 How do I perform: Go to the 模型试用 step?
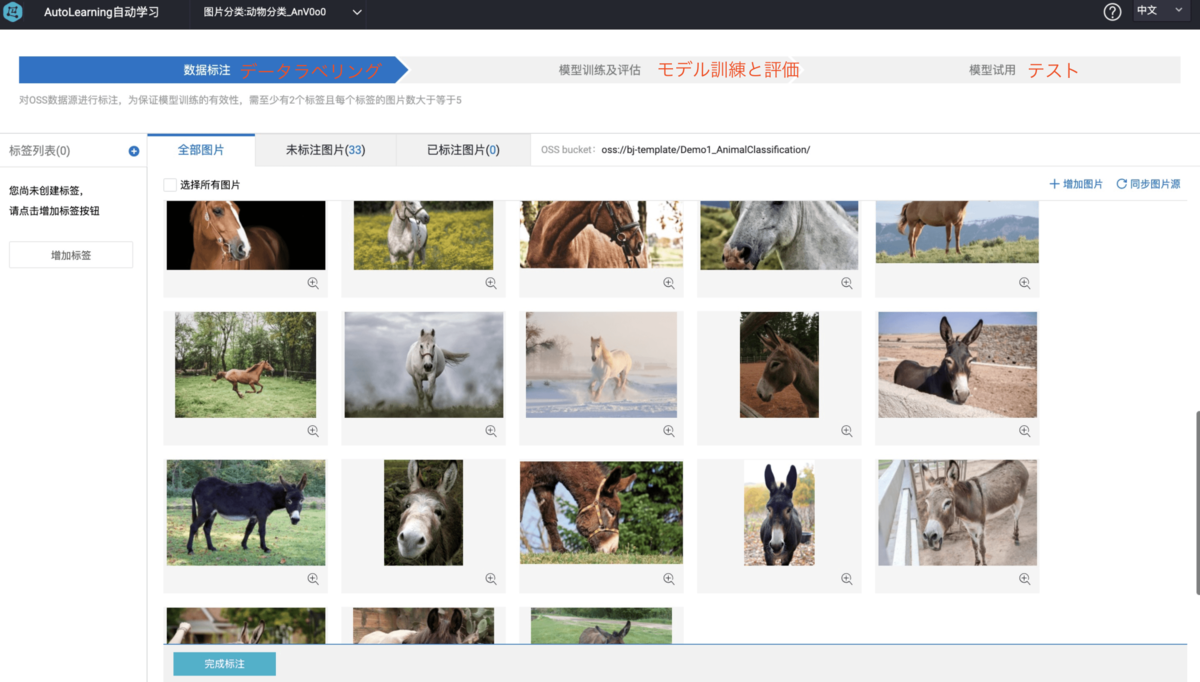tap(992, 70)
